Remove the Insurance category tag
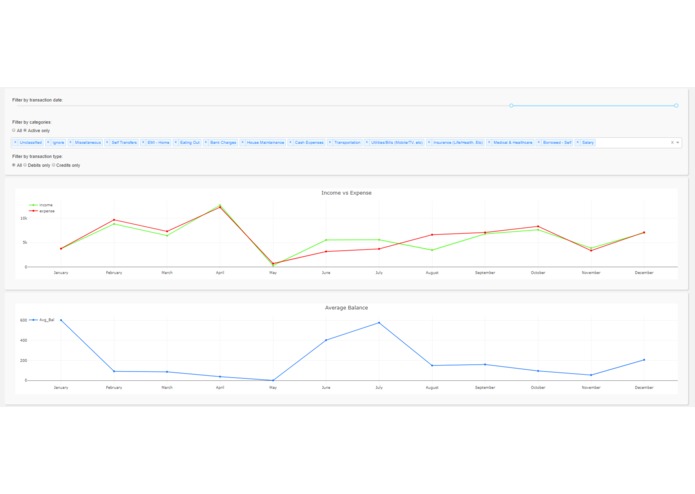Screen dimensions: 695x494 pyautogui.click(x=429, y=143)
